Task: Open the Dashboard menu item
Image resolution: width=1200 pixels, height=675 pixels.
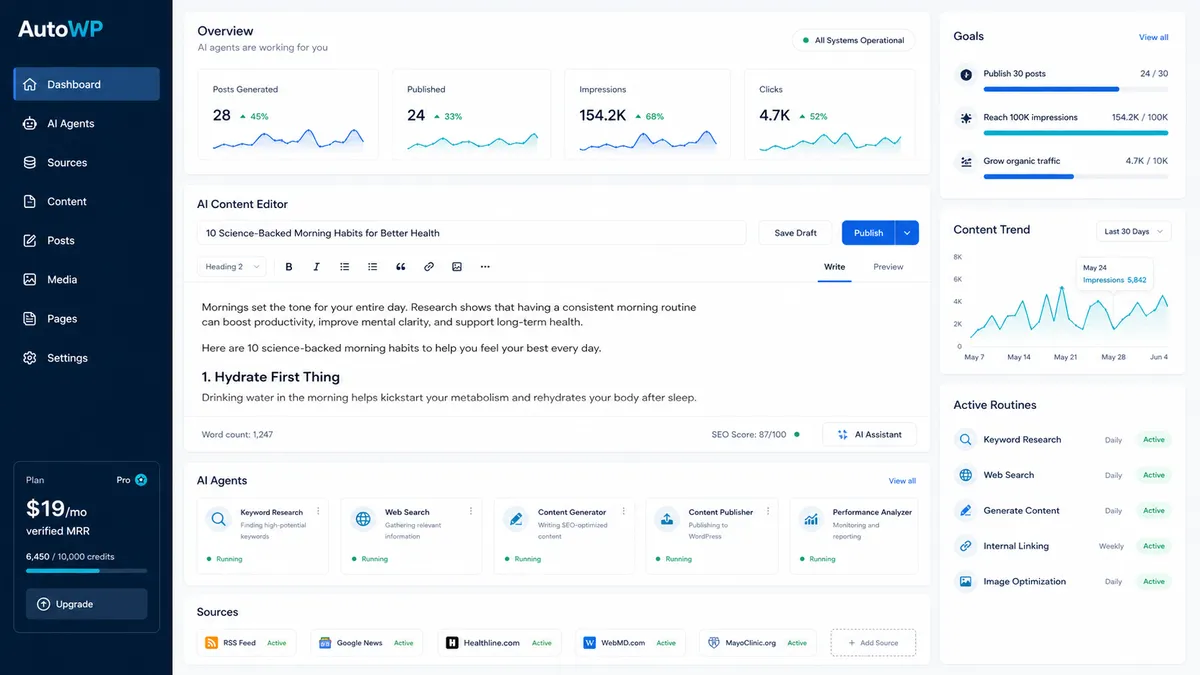Action: [86, 84]
